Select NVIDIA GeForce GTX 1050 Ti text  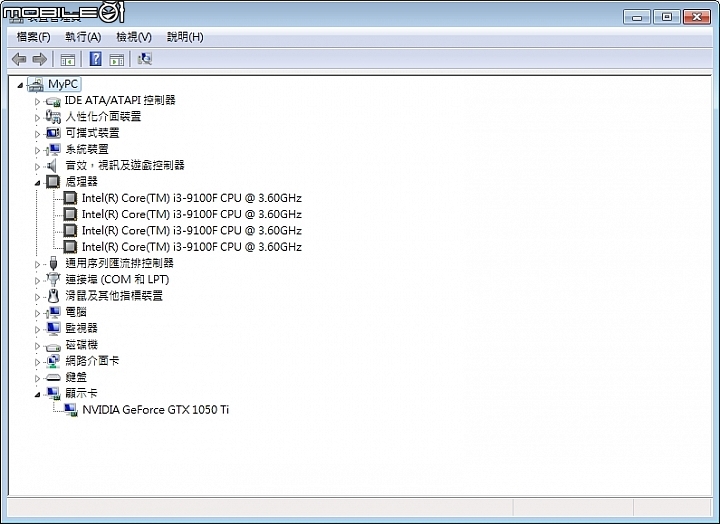pyautogui.click(x=155, y=410)
